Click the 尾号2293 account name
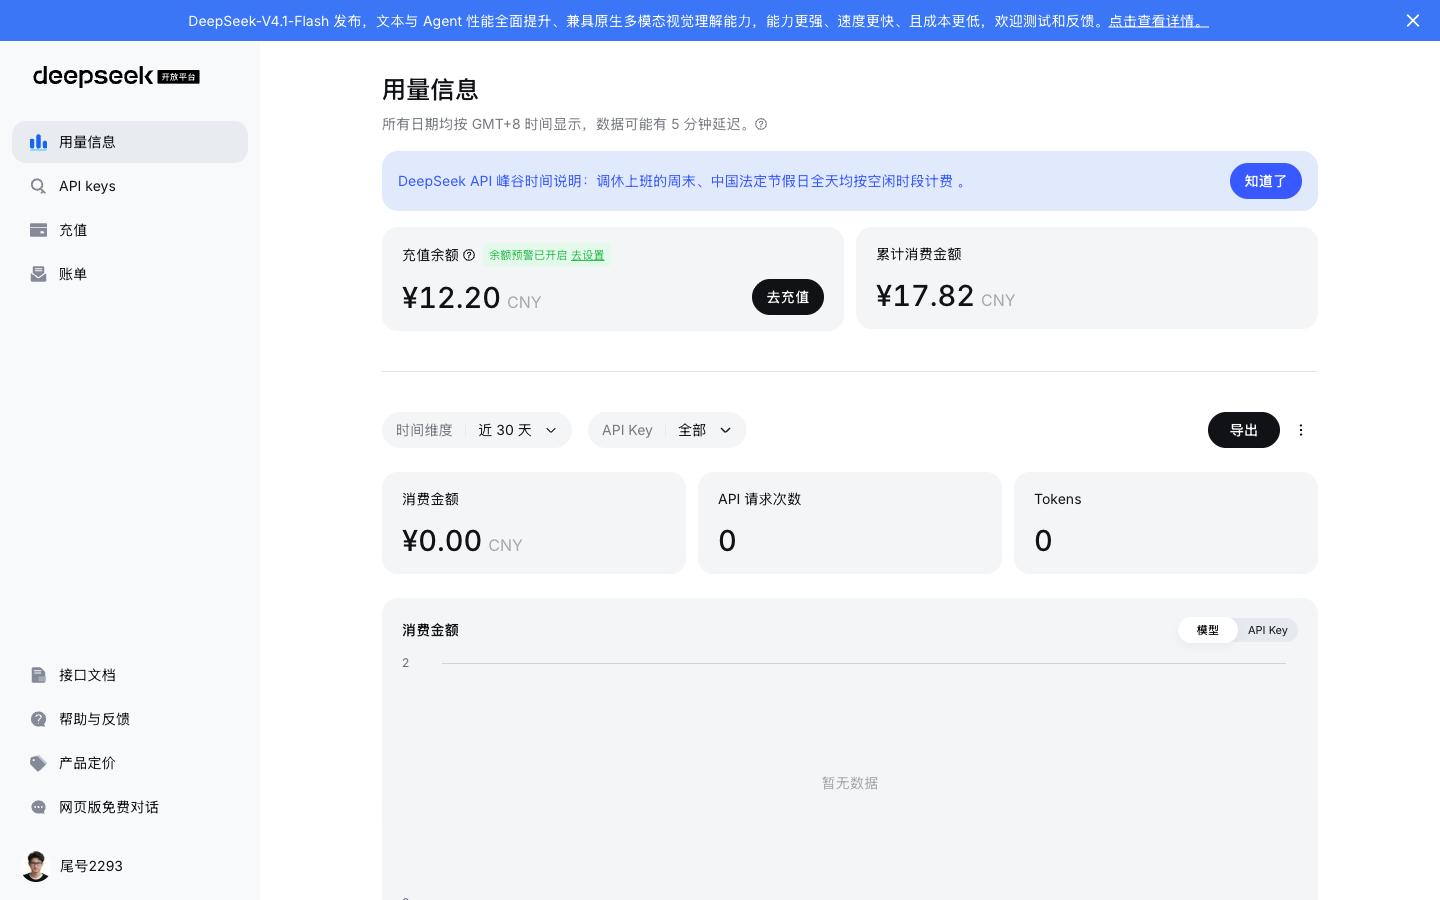The width and height of the screenshot is (1440, 900). [91, 866]
